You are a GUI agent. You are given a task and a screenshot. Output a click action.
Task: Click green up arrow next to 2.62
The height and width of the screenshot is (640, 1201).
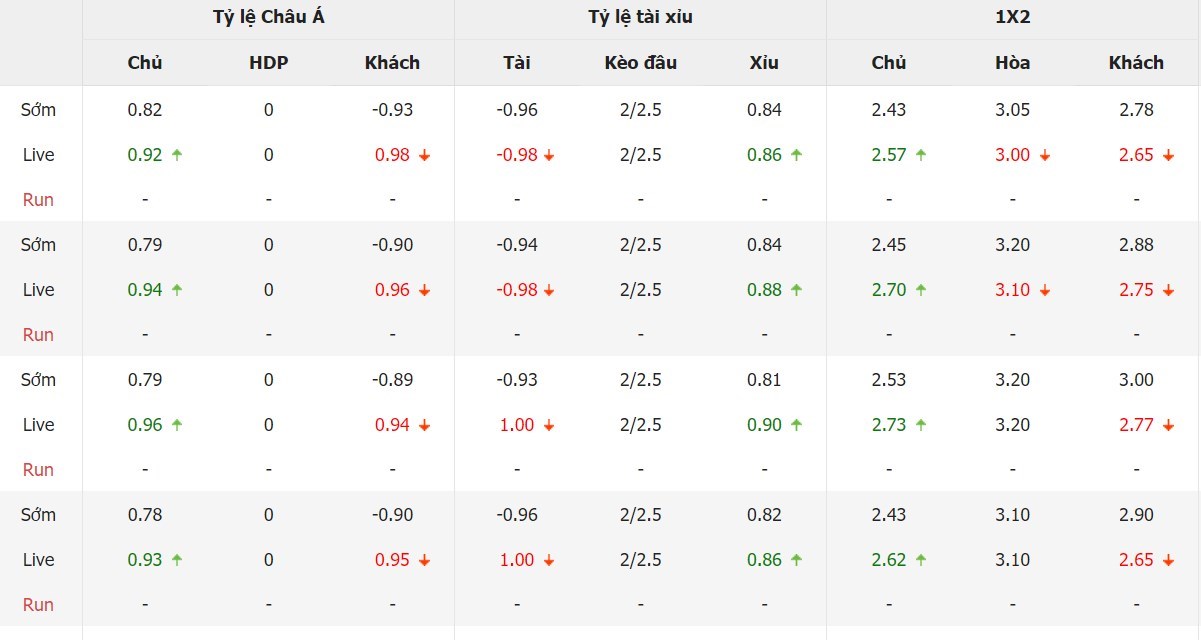[920, 560]
